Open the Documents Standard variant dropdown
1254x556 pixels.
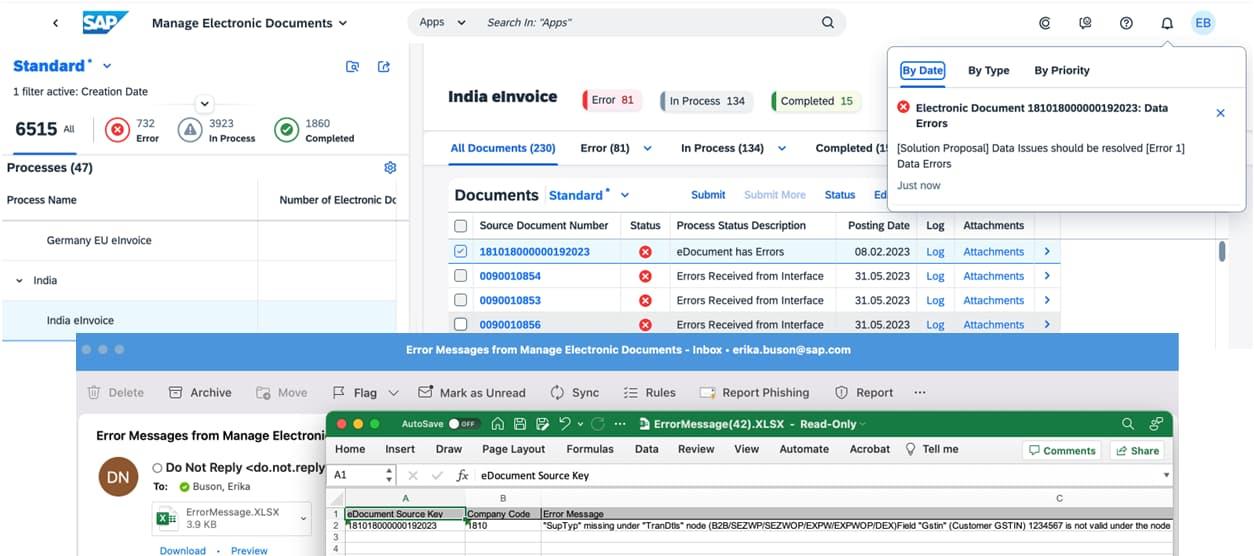(x=625, y=195)
